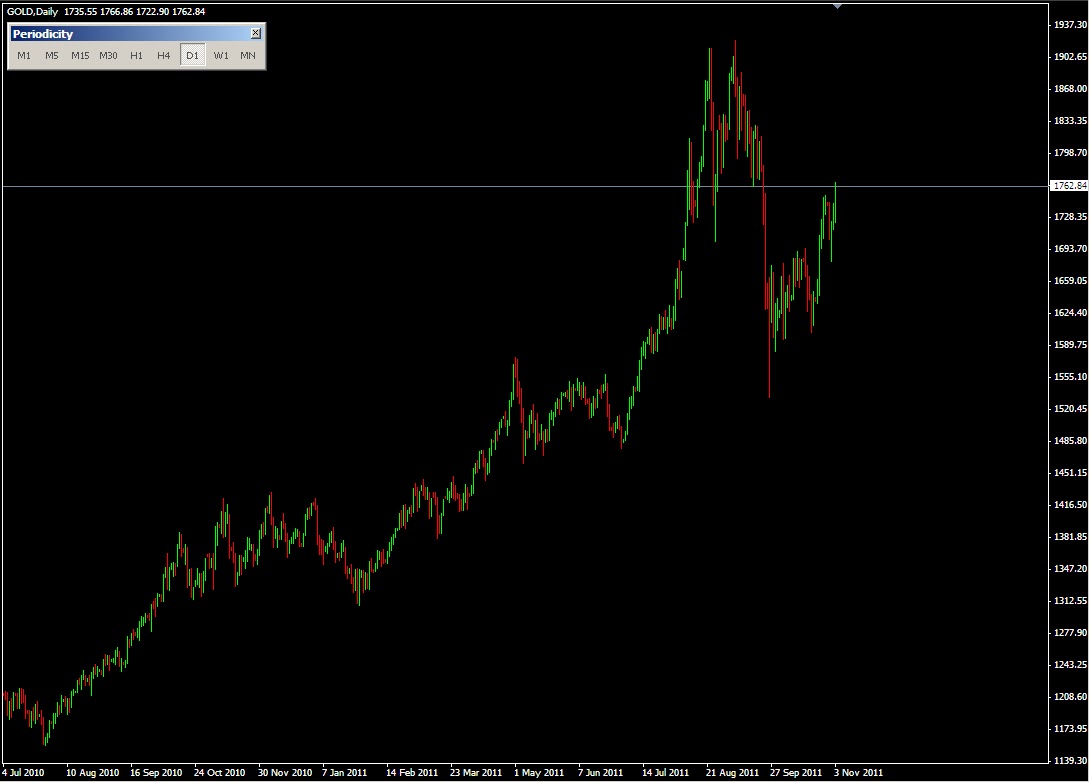
Task: Click the Periodicity toolbar title
Action: [42, 34]
